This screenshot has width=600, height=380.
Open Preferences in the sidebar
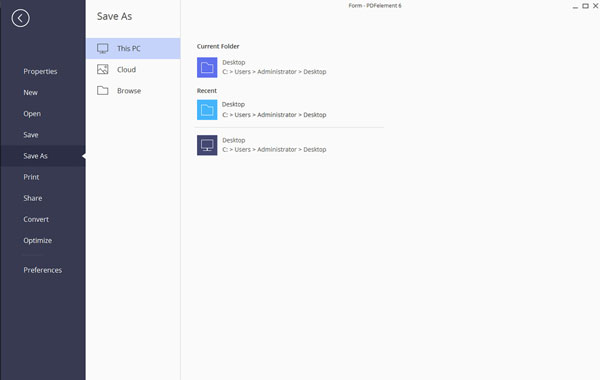click(x=42, y=270)
